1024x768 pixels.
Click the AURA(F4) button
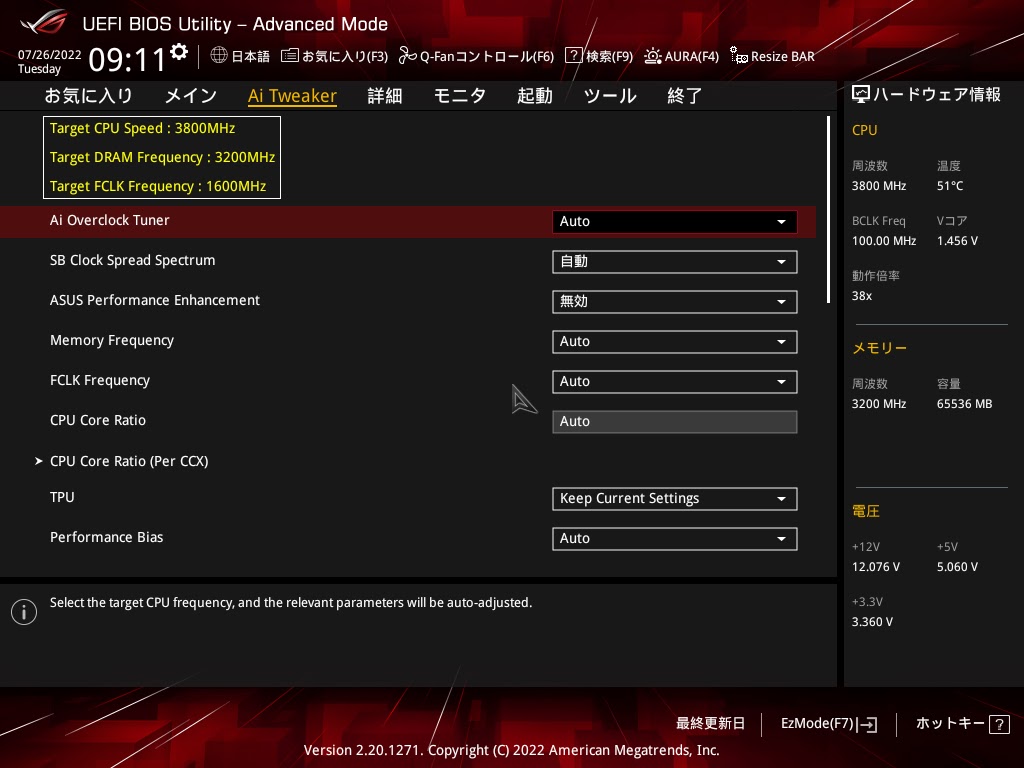click(x=681, y=56)
